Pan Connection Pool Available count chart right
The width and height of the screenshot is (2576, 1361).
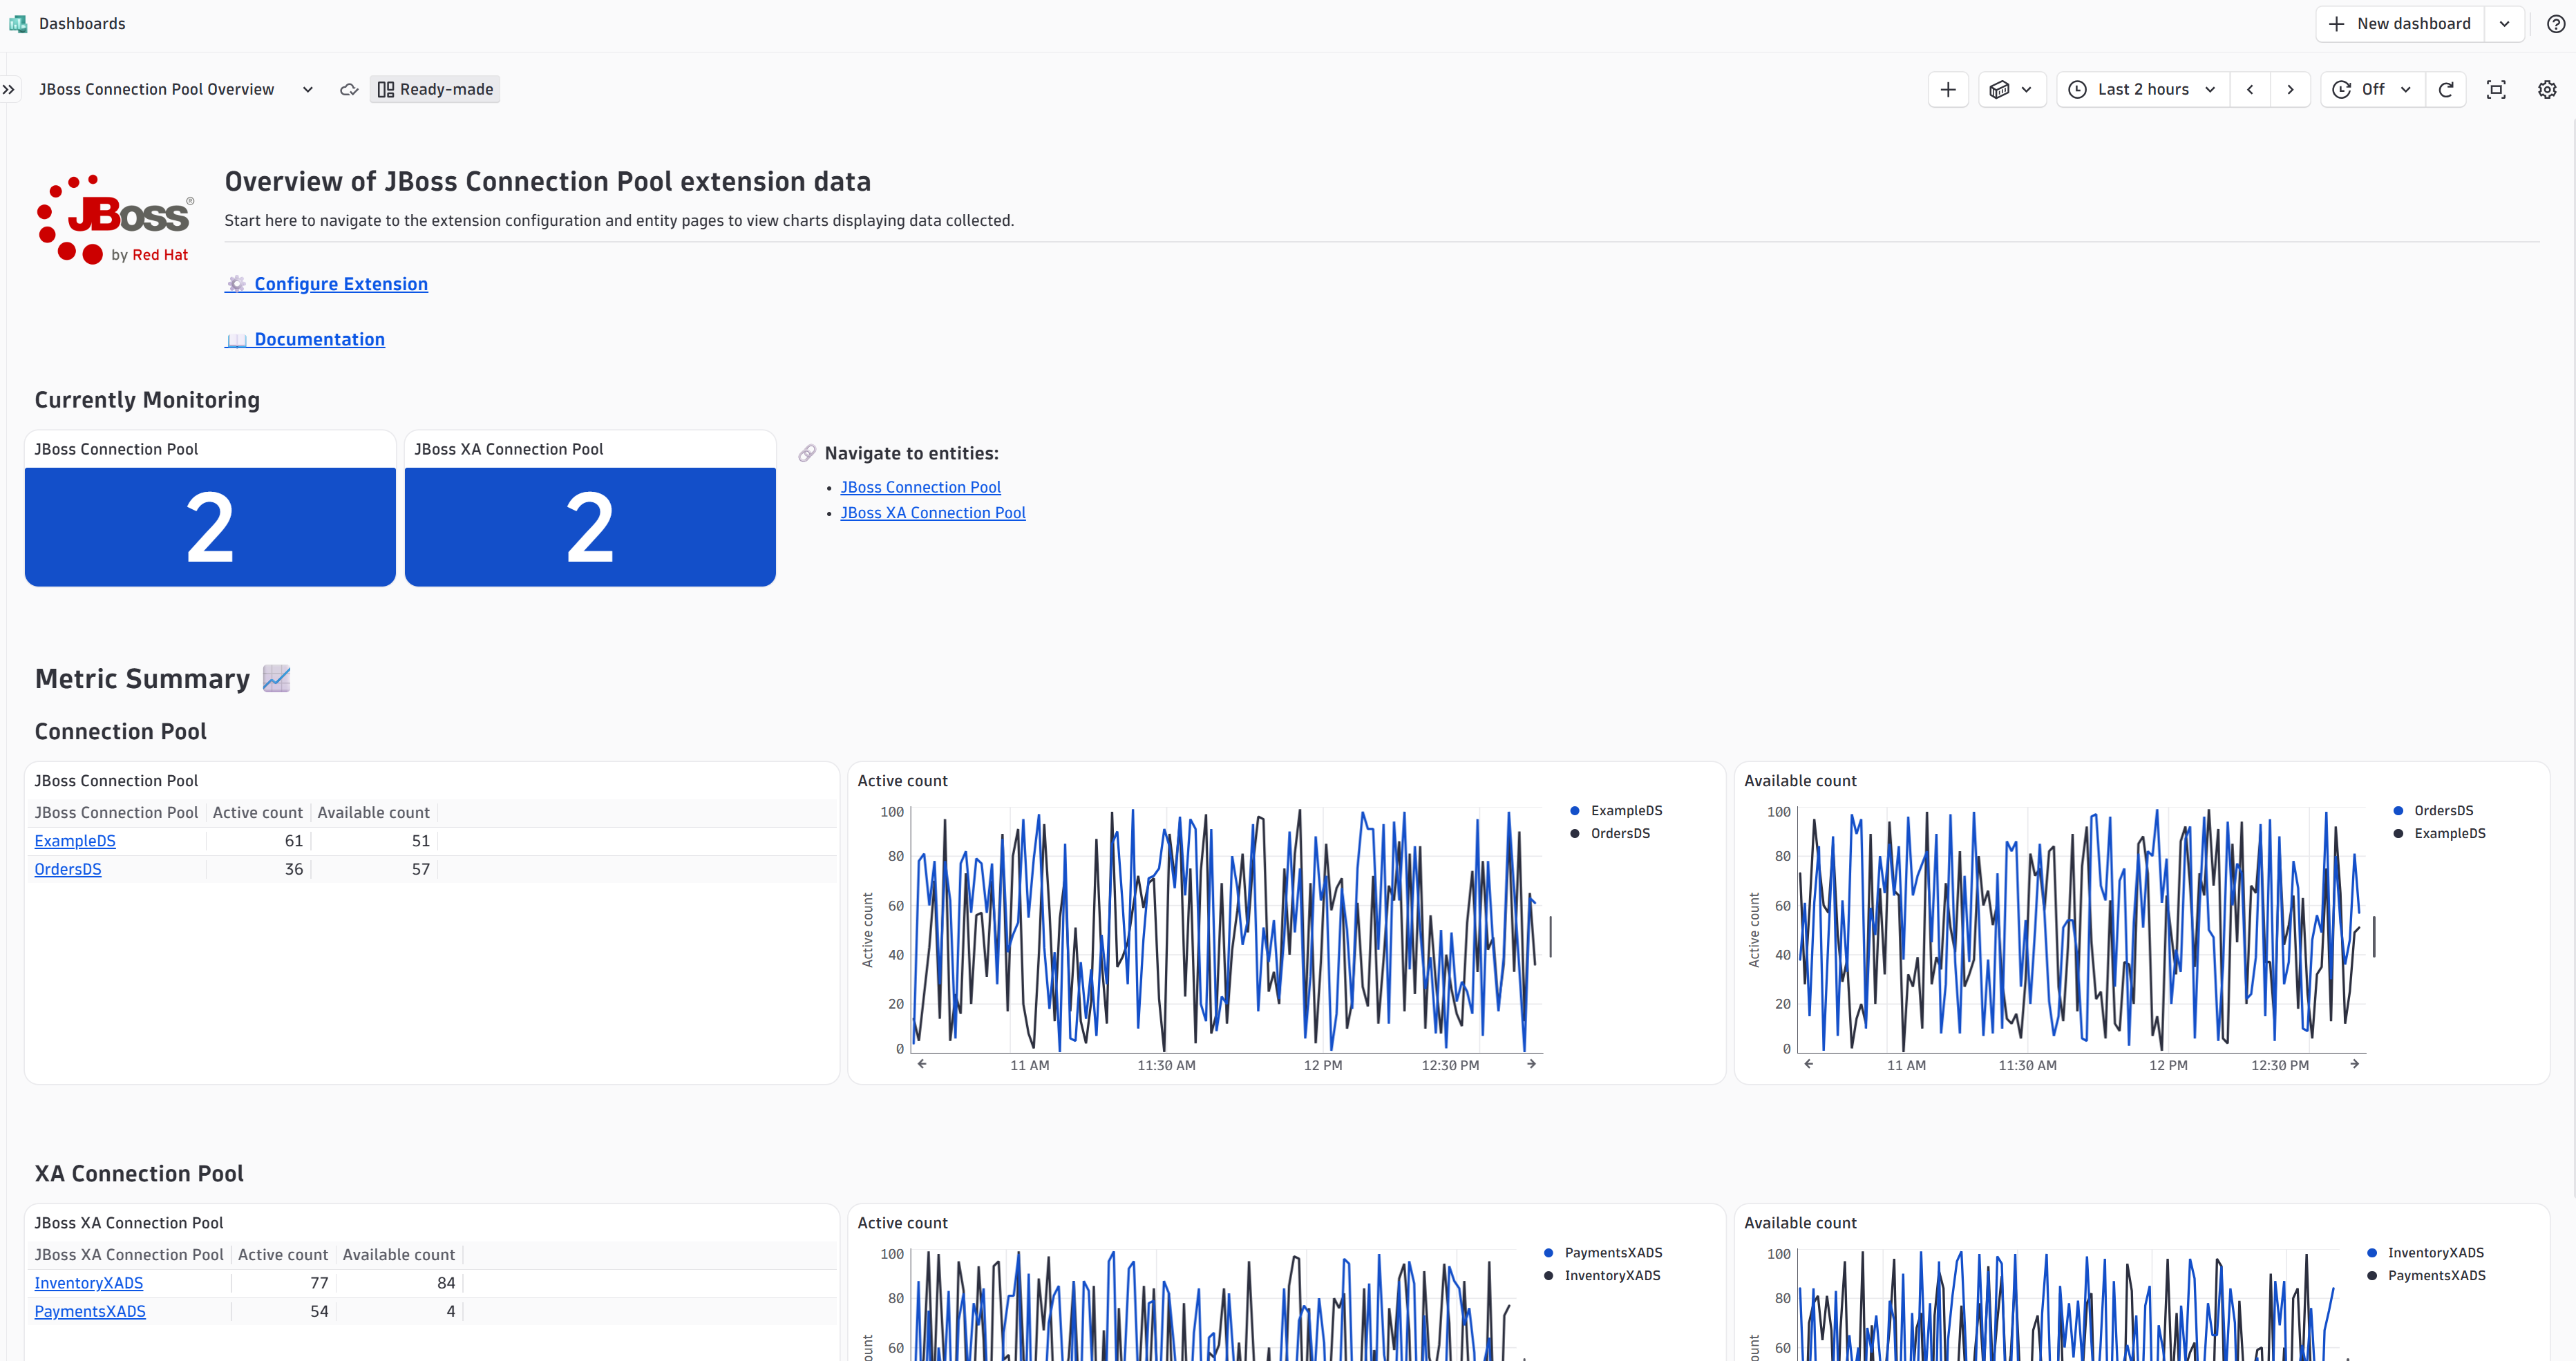(2355, 1064)
